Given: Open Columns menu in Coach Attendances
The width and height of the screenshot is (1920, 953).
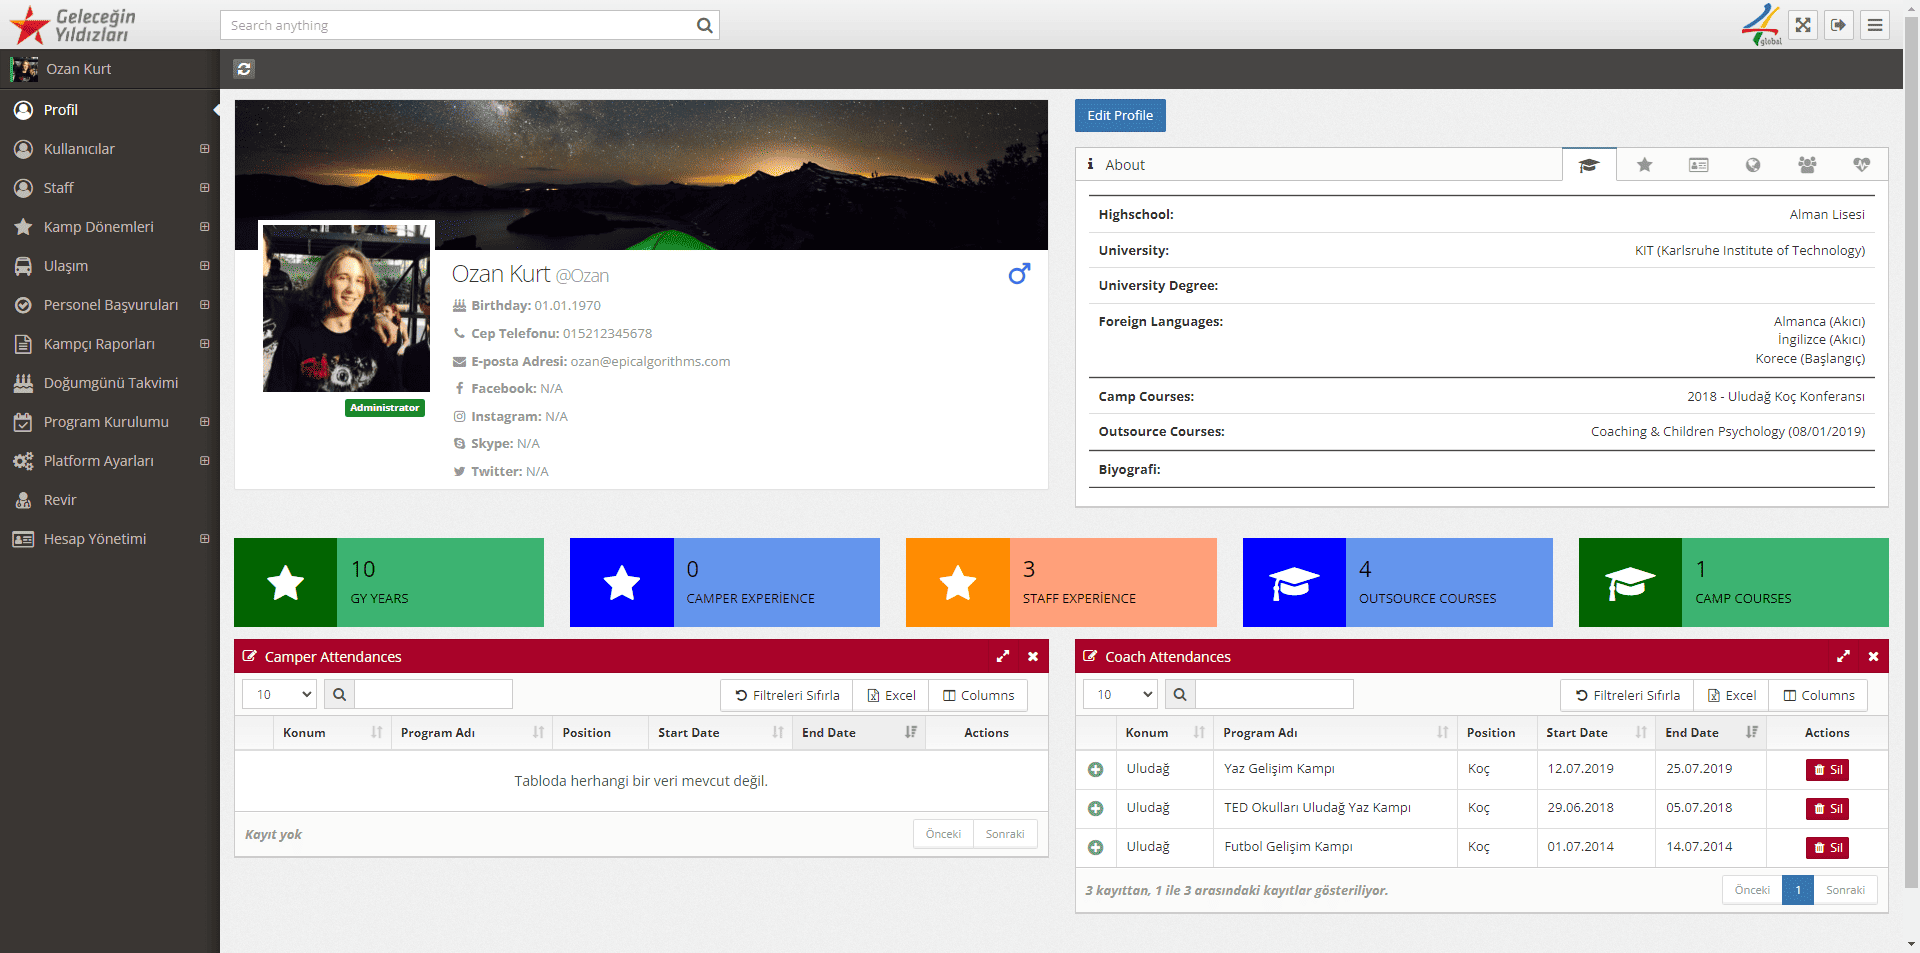Looking at the screenshot, I should [x=1818, y=695].
